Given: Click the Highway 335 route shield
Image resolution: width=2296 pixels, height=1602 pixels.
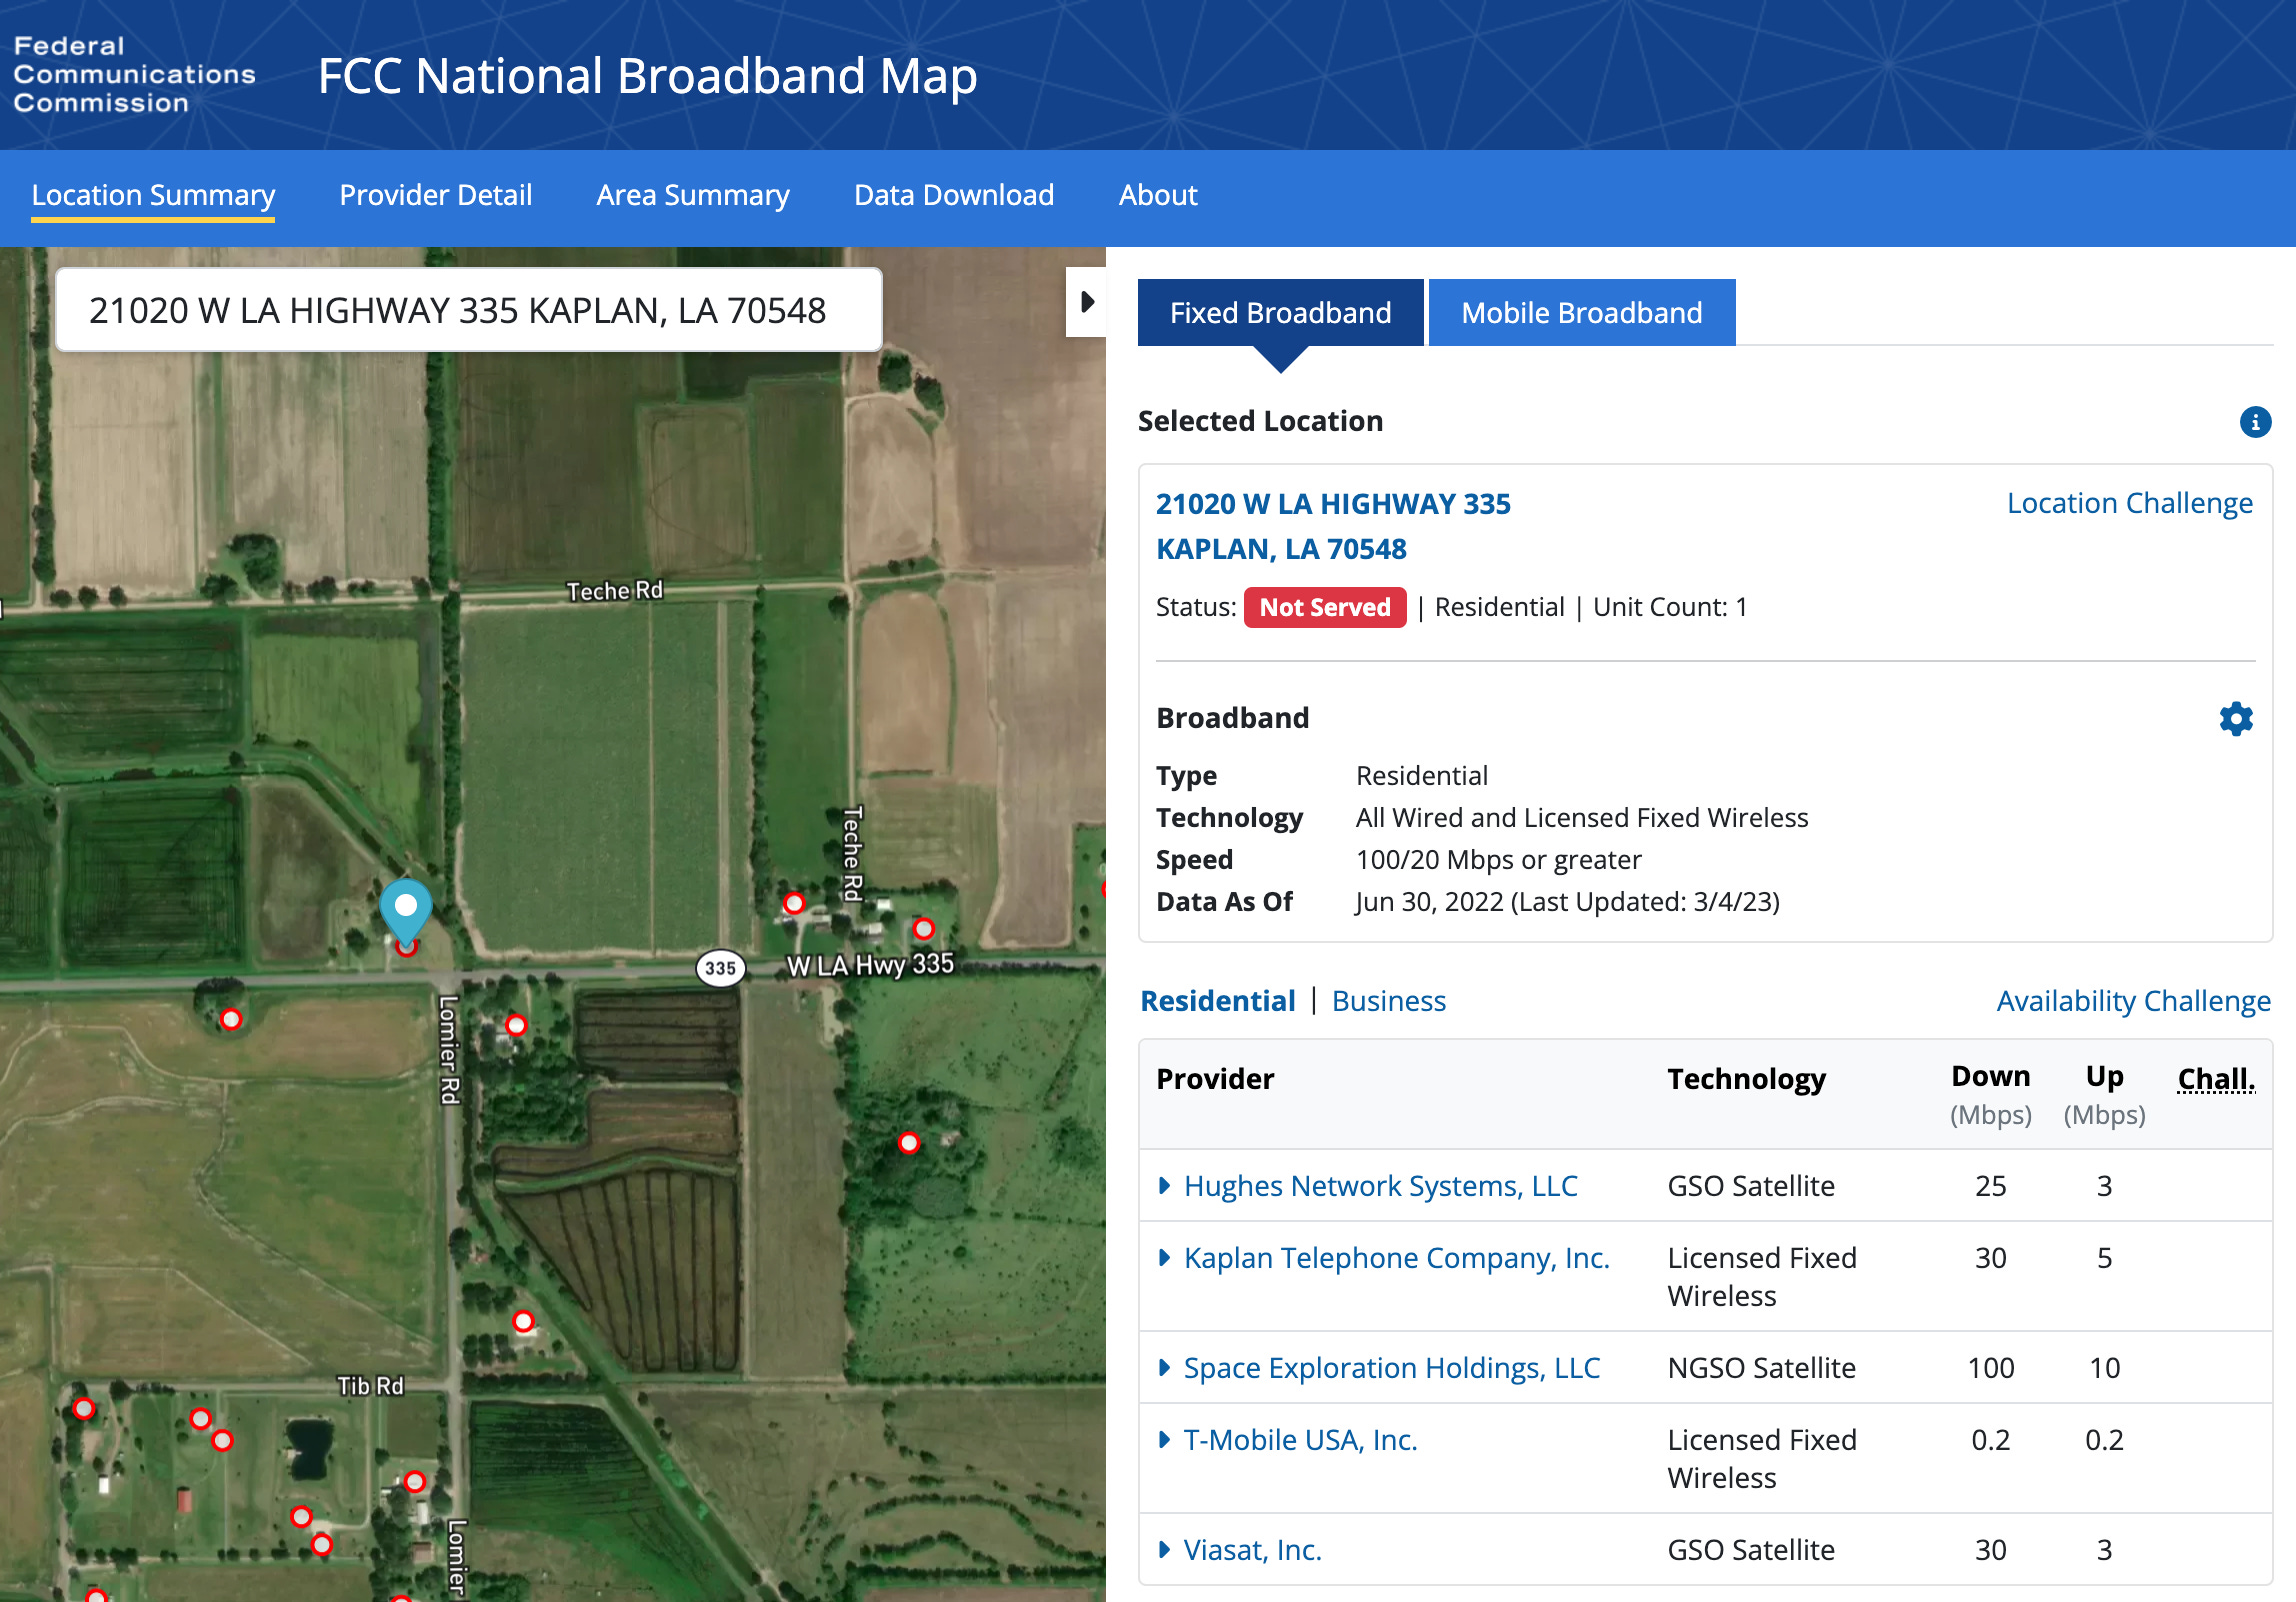Looking at the screenshot, I should [x=720, y=968].
